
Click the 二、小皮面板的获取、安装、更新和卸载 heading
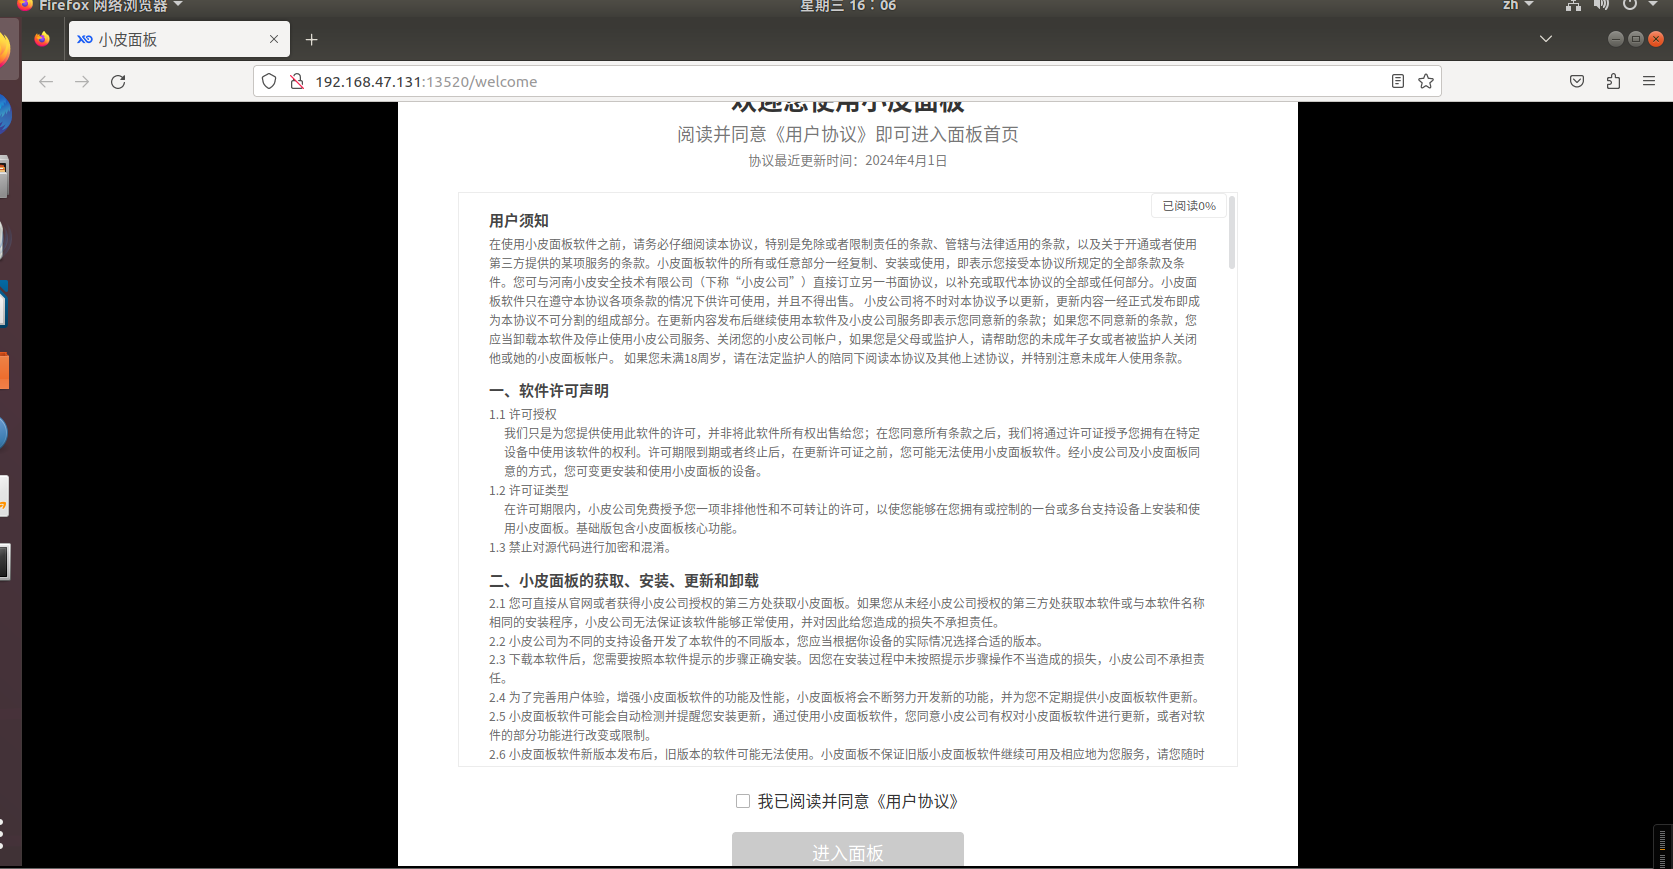(x=624, y=581)
